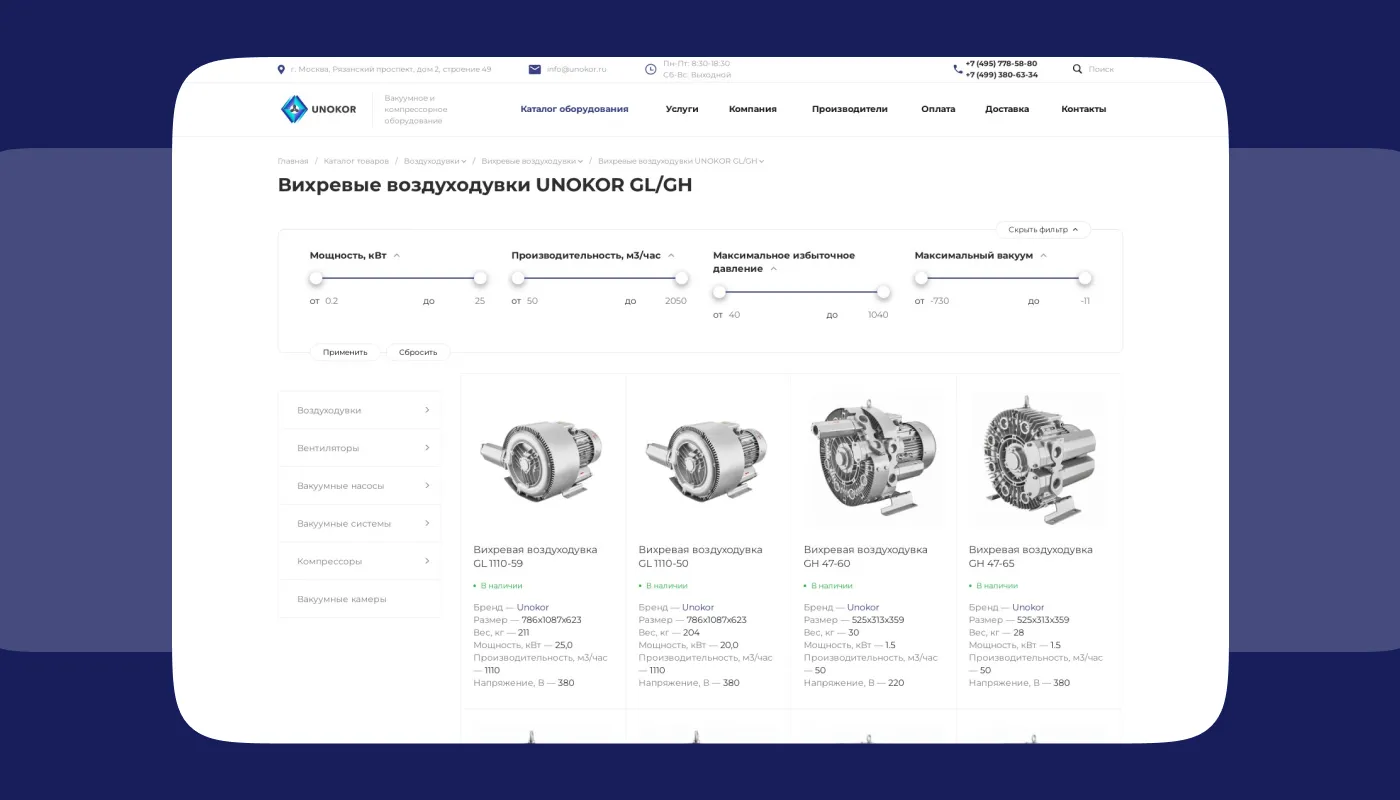Collapse the Максимальный вакуум filter

[x=1043, y=256]
